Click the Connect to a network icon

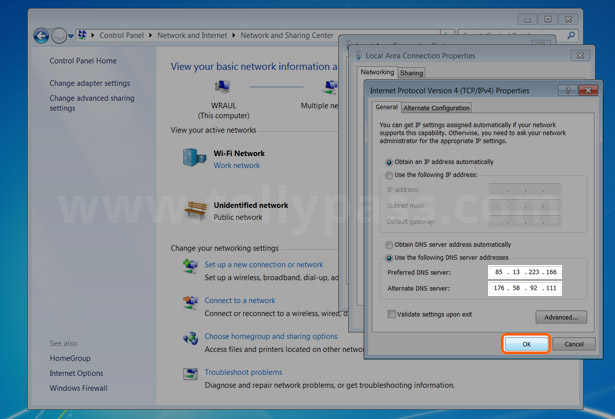190,302
